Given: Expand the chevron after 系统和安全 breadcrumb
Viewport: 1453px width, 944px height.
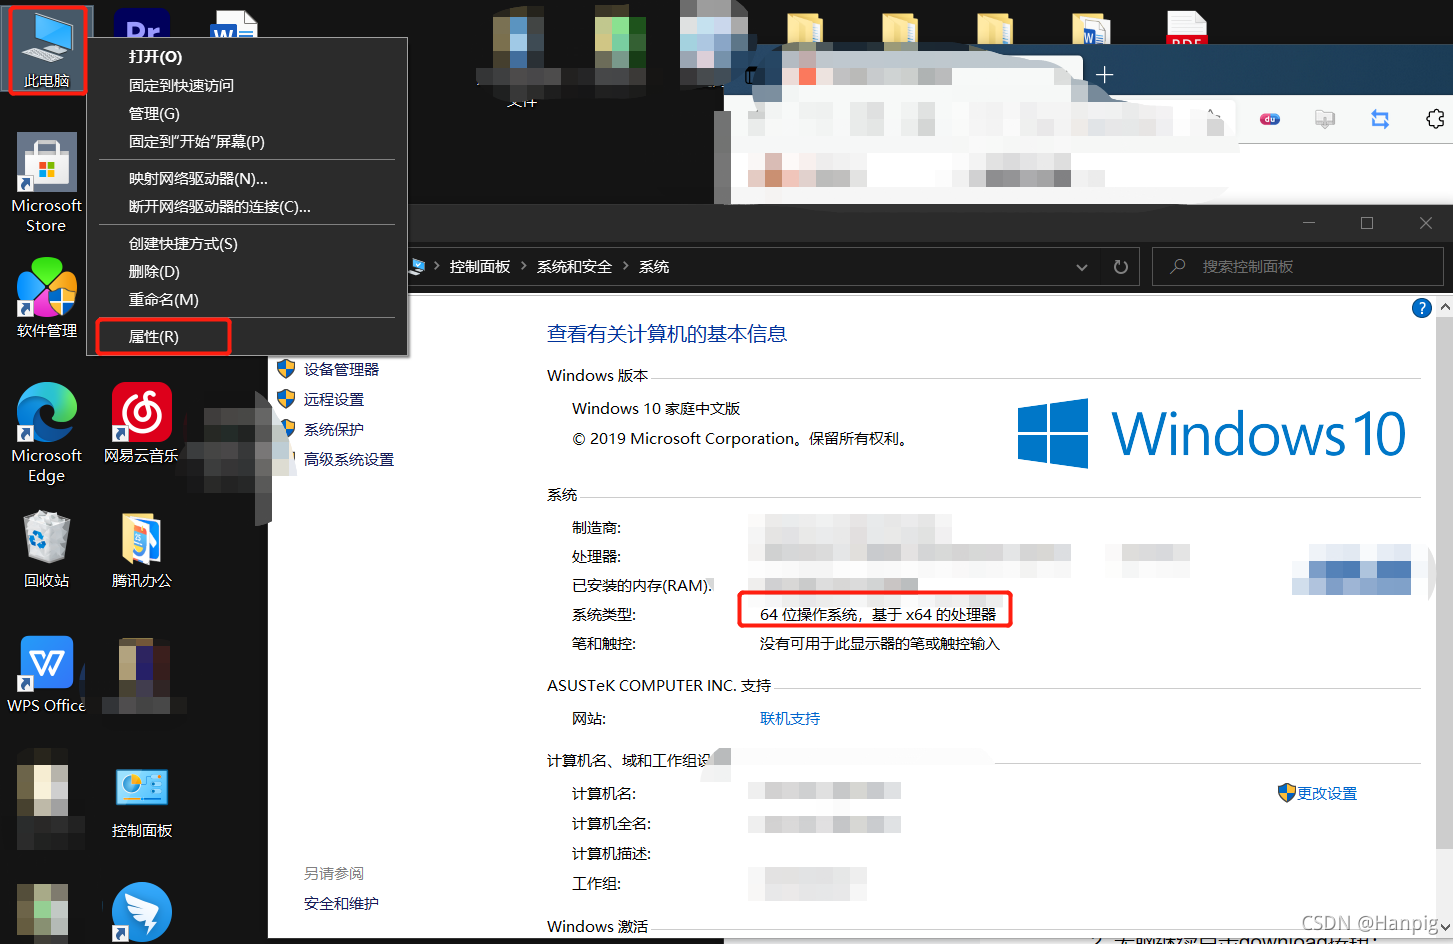Looking at the screenshot, I should coord(626,266).
